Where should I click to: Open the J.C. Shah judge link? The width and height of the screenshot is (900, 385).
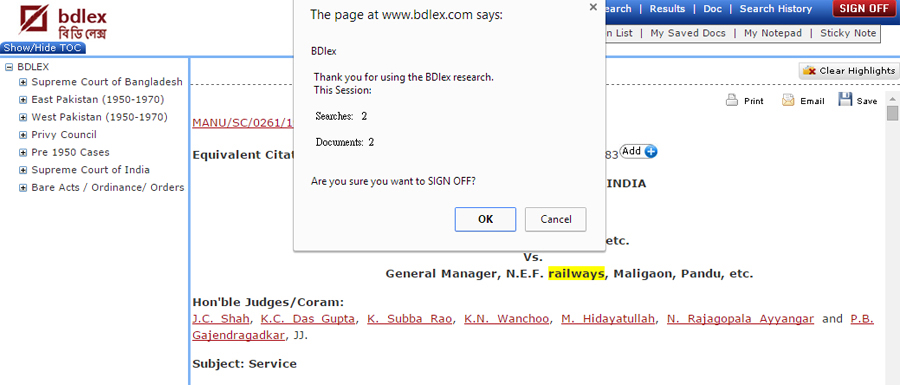click(x=221, y=319)
